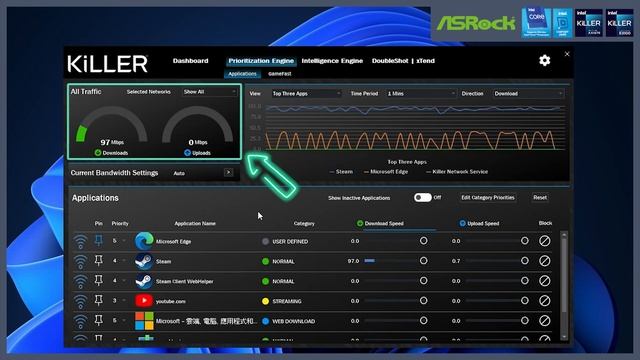Click the Steam Client WebHelper app icon

[x=144, y=281]
